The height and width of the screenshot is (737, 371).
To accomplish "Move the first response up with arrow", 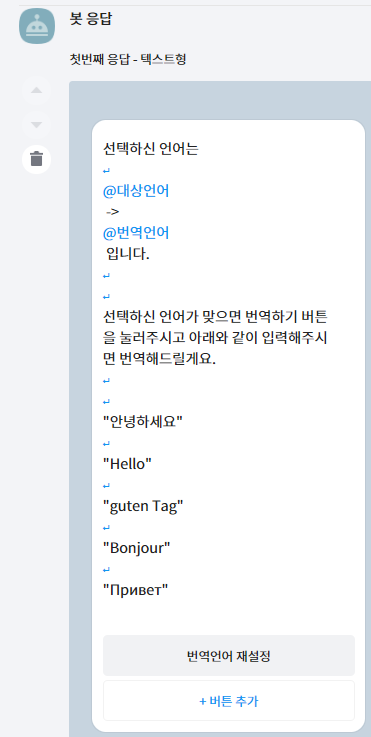I will (x=36, y=90).
